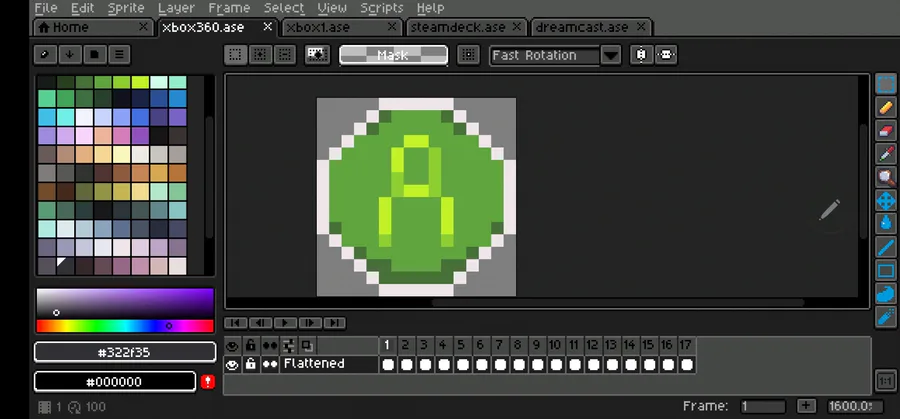Select the Pencil tool in toolbox
Viewport: 900px width, 419px height.
(x=886, y=107)
